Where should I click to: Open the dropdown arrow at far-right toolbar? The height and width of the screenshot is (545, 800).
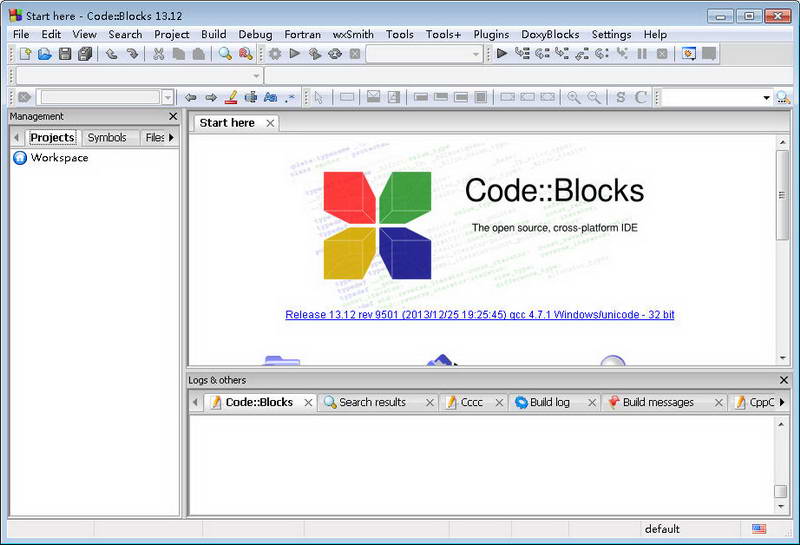[x=766, y=97]
